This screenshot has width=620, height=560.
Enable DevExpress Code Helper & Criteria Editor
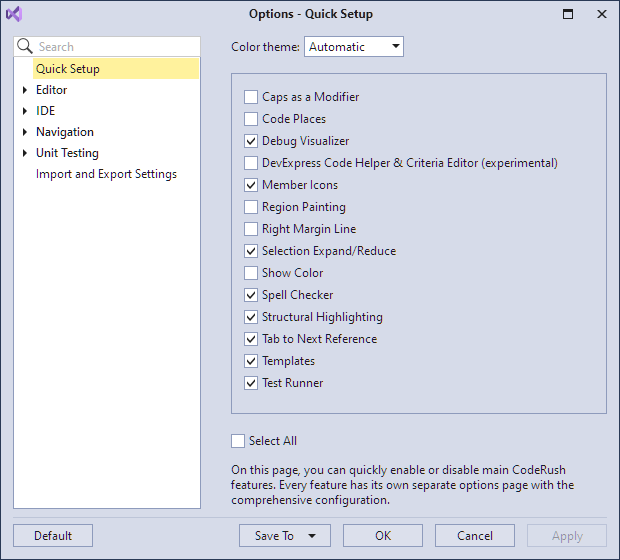click(x=251, y=163)
